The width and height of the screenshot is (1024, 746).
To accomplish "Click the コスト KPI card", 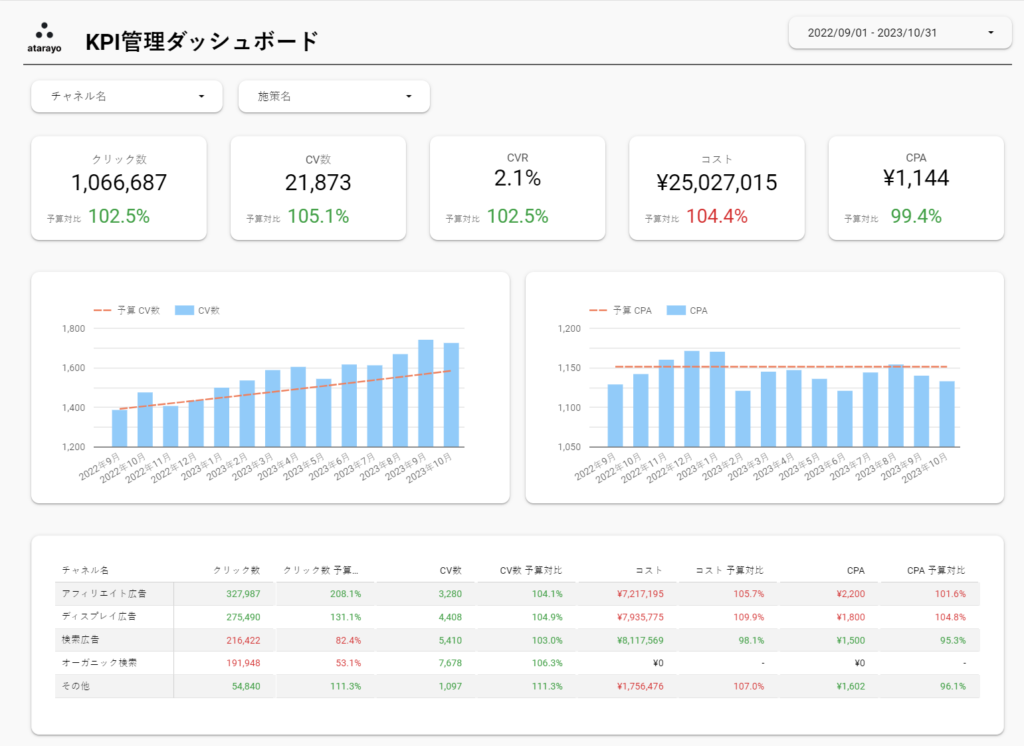I will [716, 187].
